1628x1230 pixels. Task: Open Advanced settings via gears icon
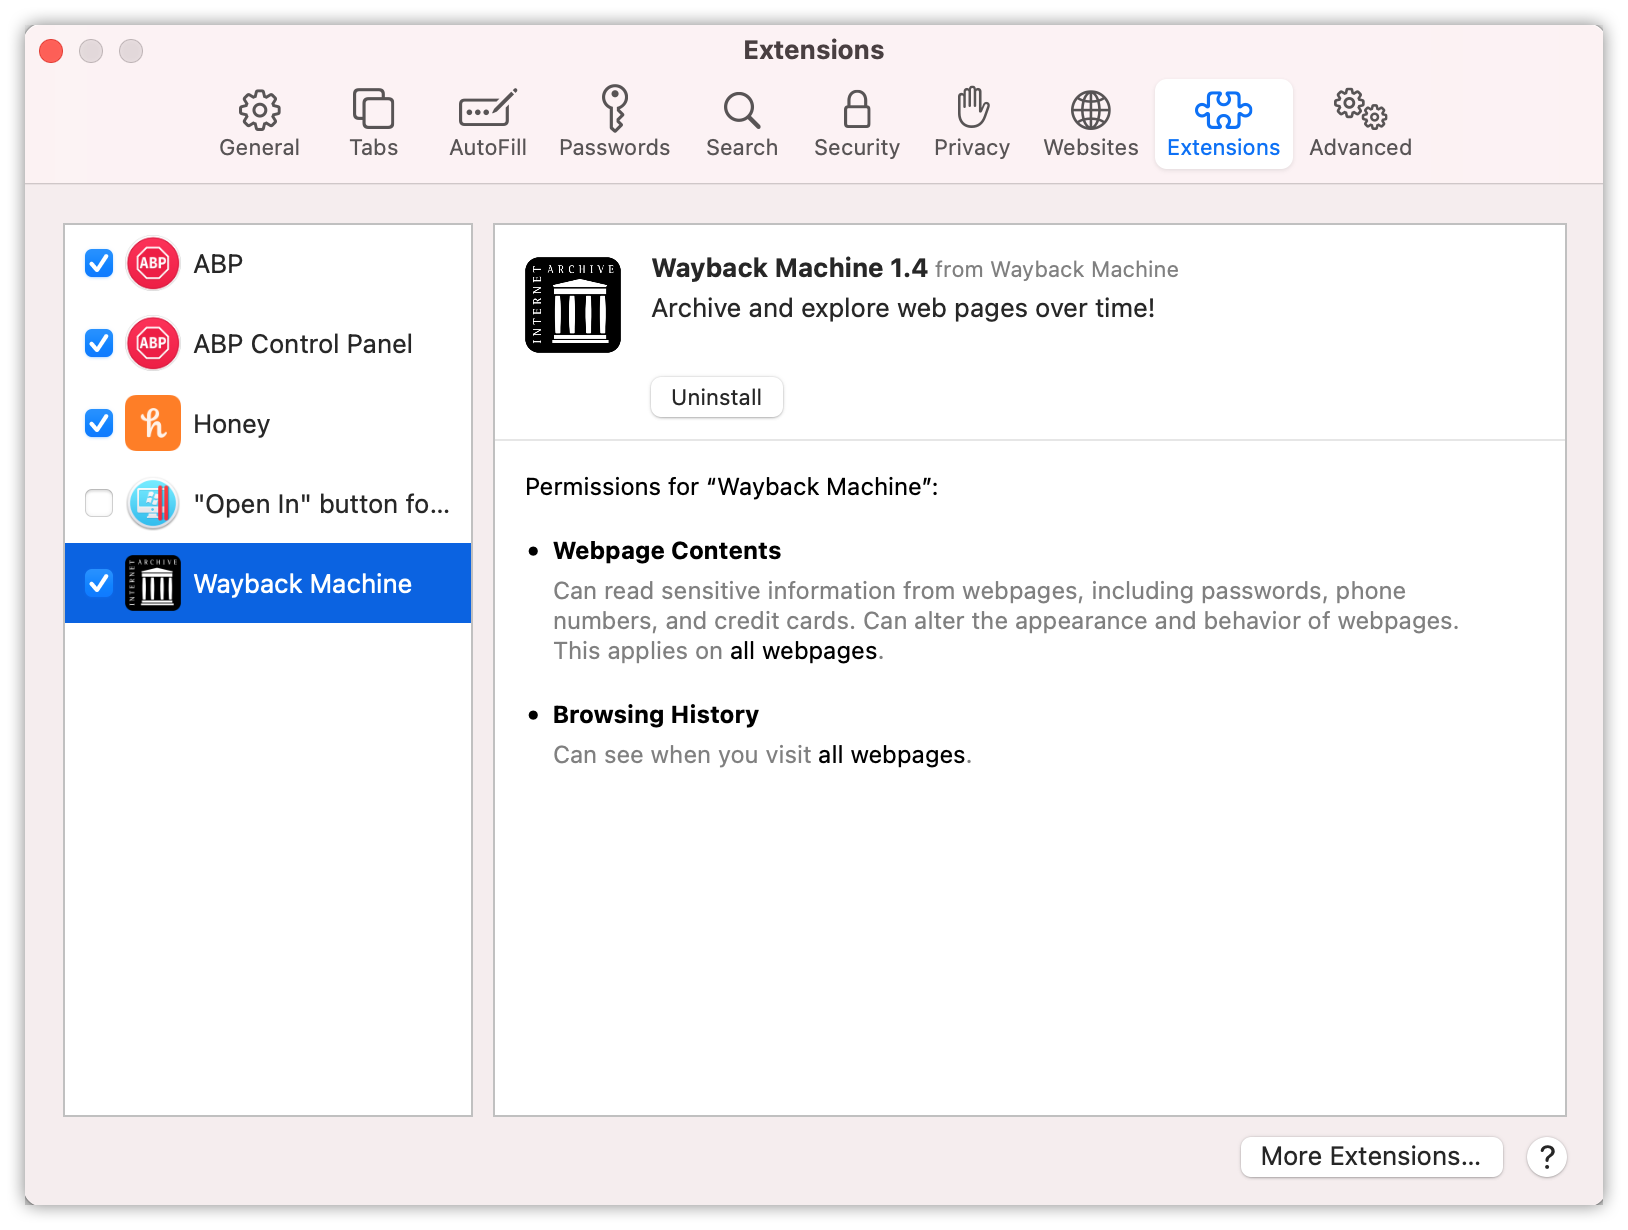tap(1359, 122)
